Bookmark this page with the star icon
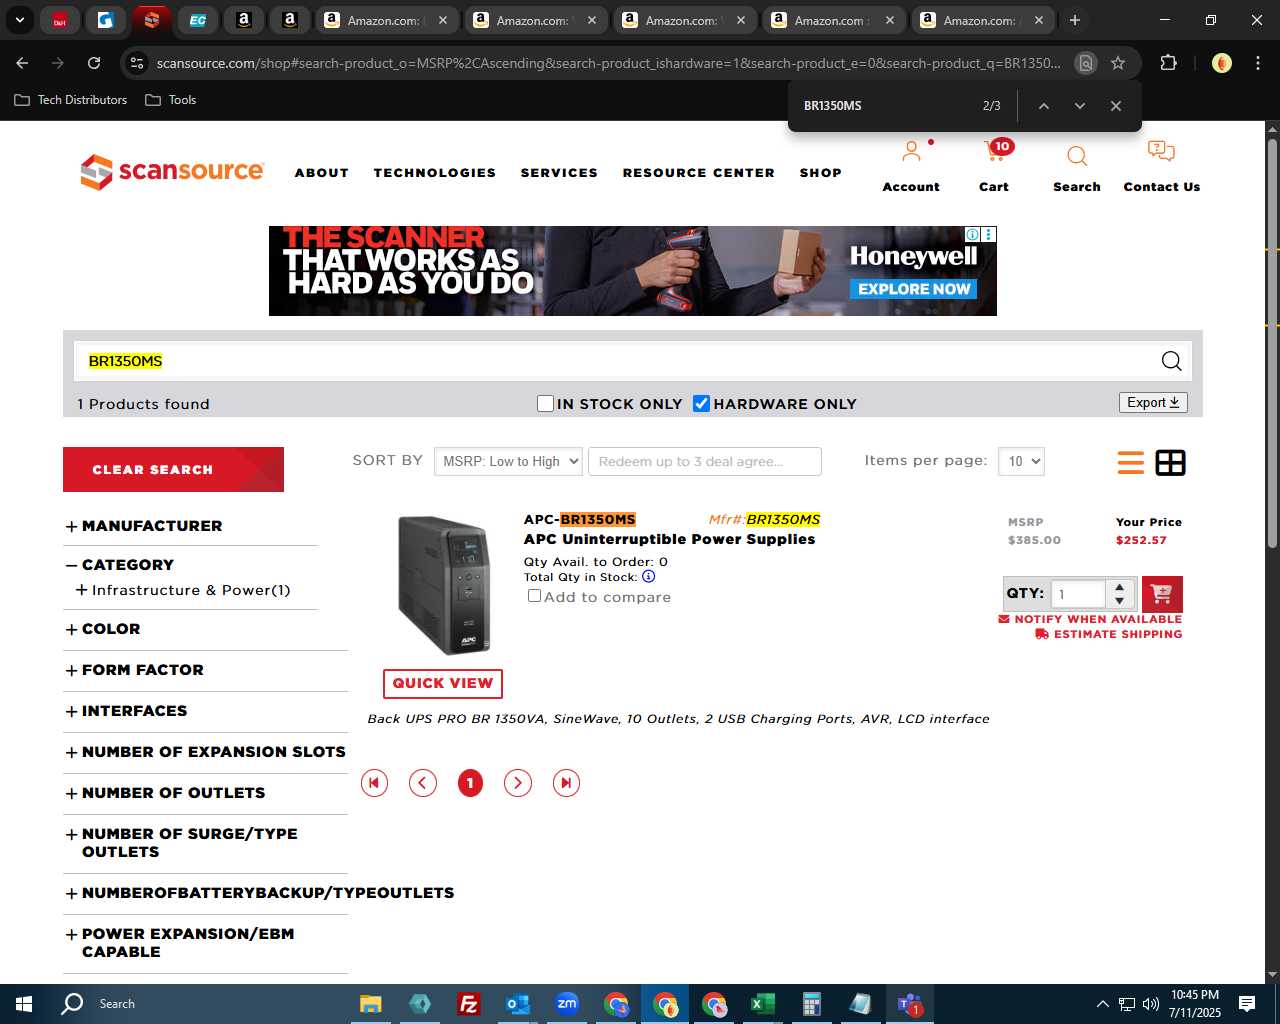The height and width of the screenshot is (1024, 1280). coord(1118,63)
